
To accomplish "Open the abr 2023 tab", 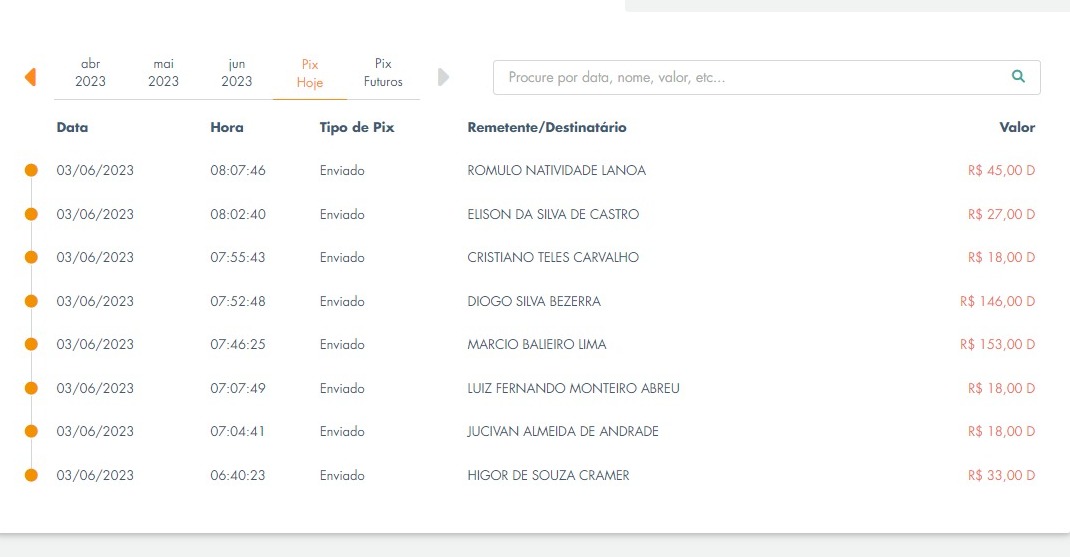I will [x=90, y=72].
